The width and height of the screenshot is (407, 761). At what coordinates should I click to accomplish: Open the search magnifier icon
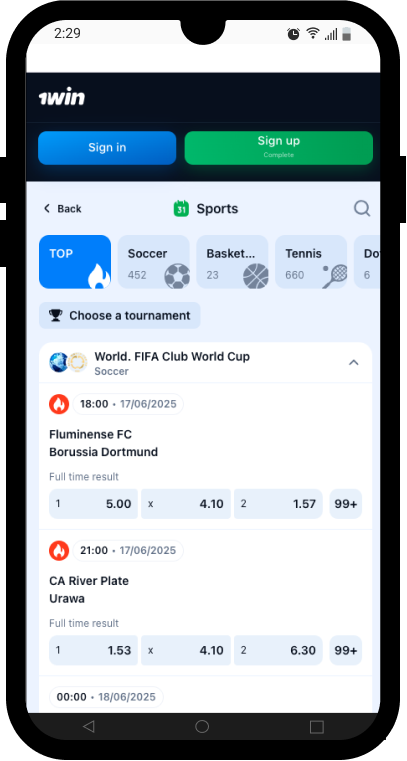pyautogui.click(x=362, y=209)
